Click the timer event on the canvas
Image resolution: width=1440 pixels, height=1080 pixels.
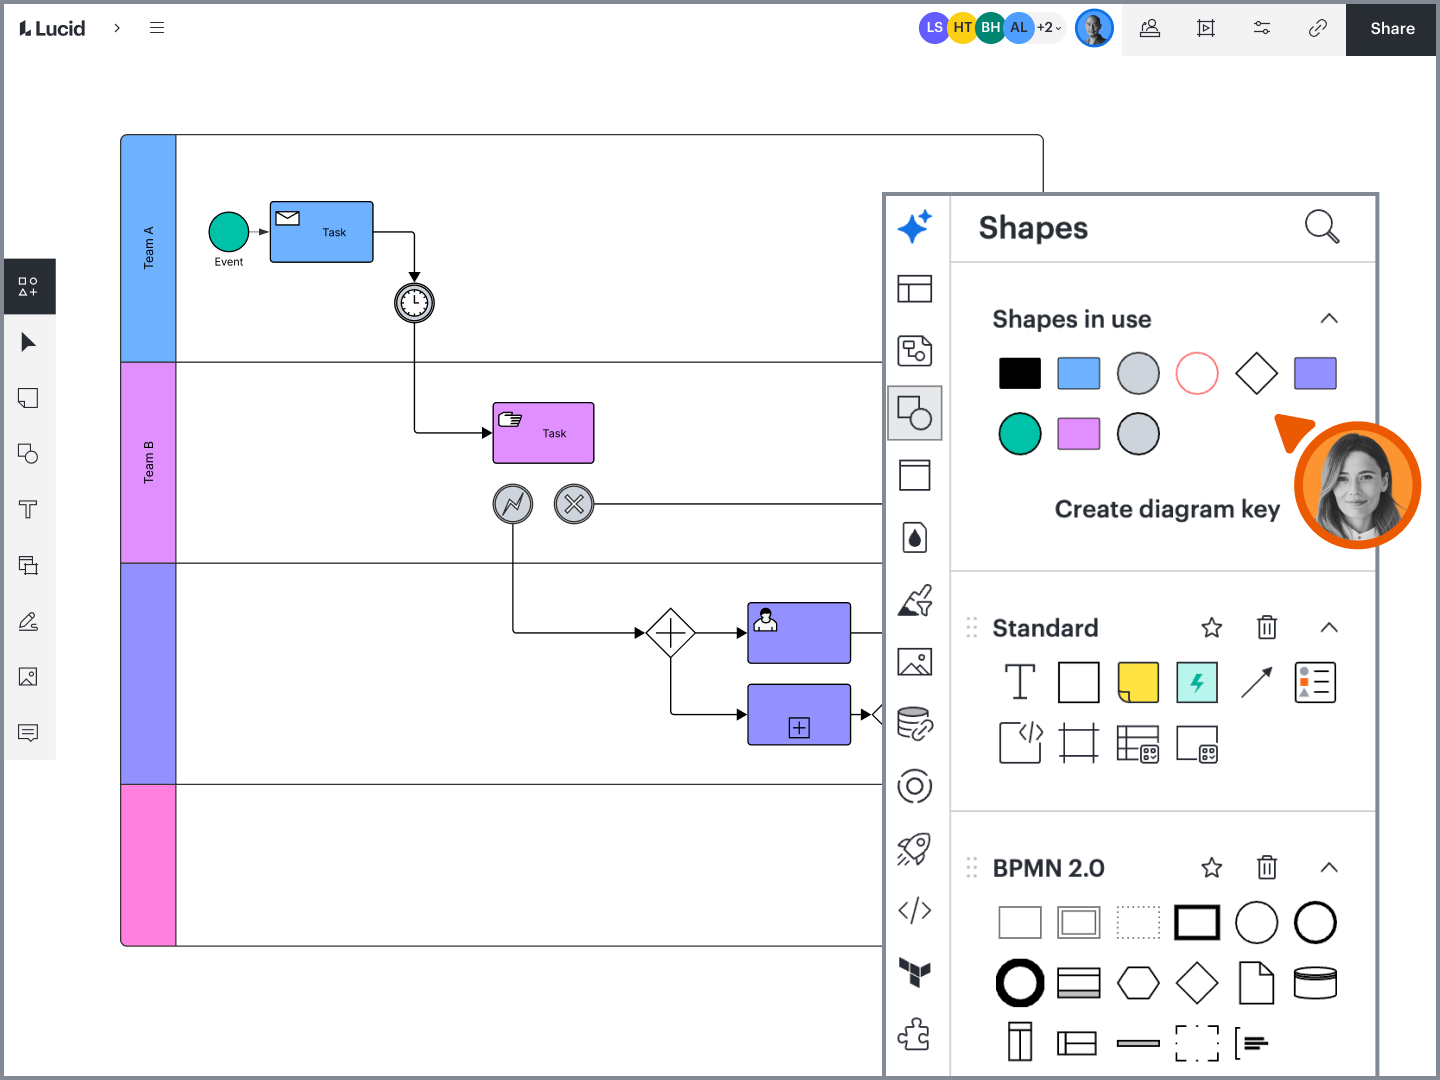coord(414,303)
